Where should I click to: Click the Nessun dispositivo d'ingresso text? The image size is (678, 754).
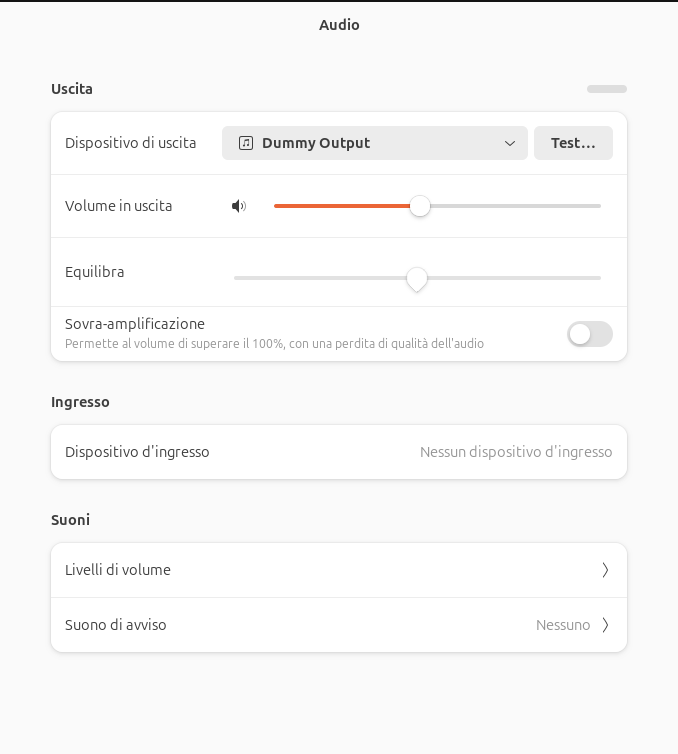(516, 452)
